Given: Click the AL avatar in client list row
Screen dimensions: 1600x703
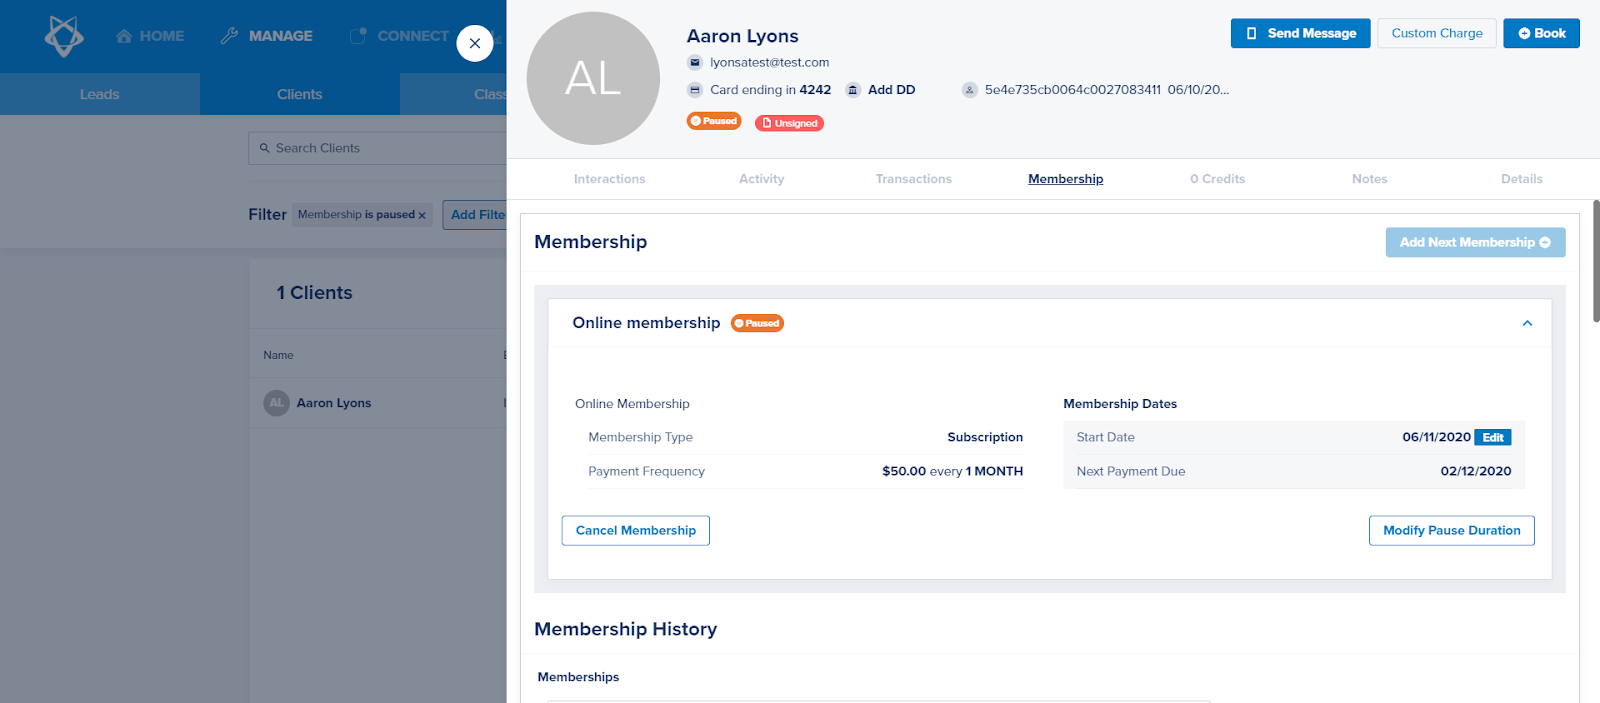Looking at the screenshot, I should click(276, 403).
